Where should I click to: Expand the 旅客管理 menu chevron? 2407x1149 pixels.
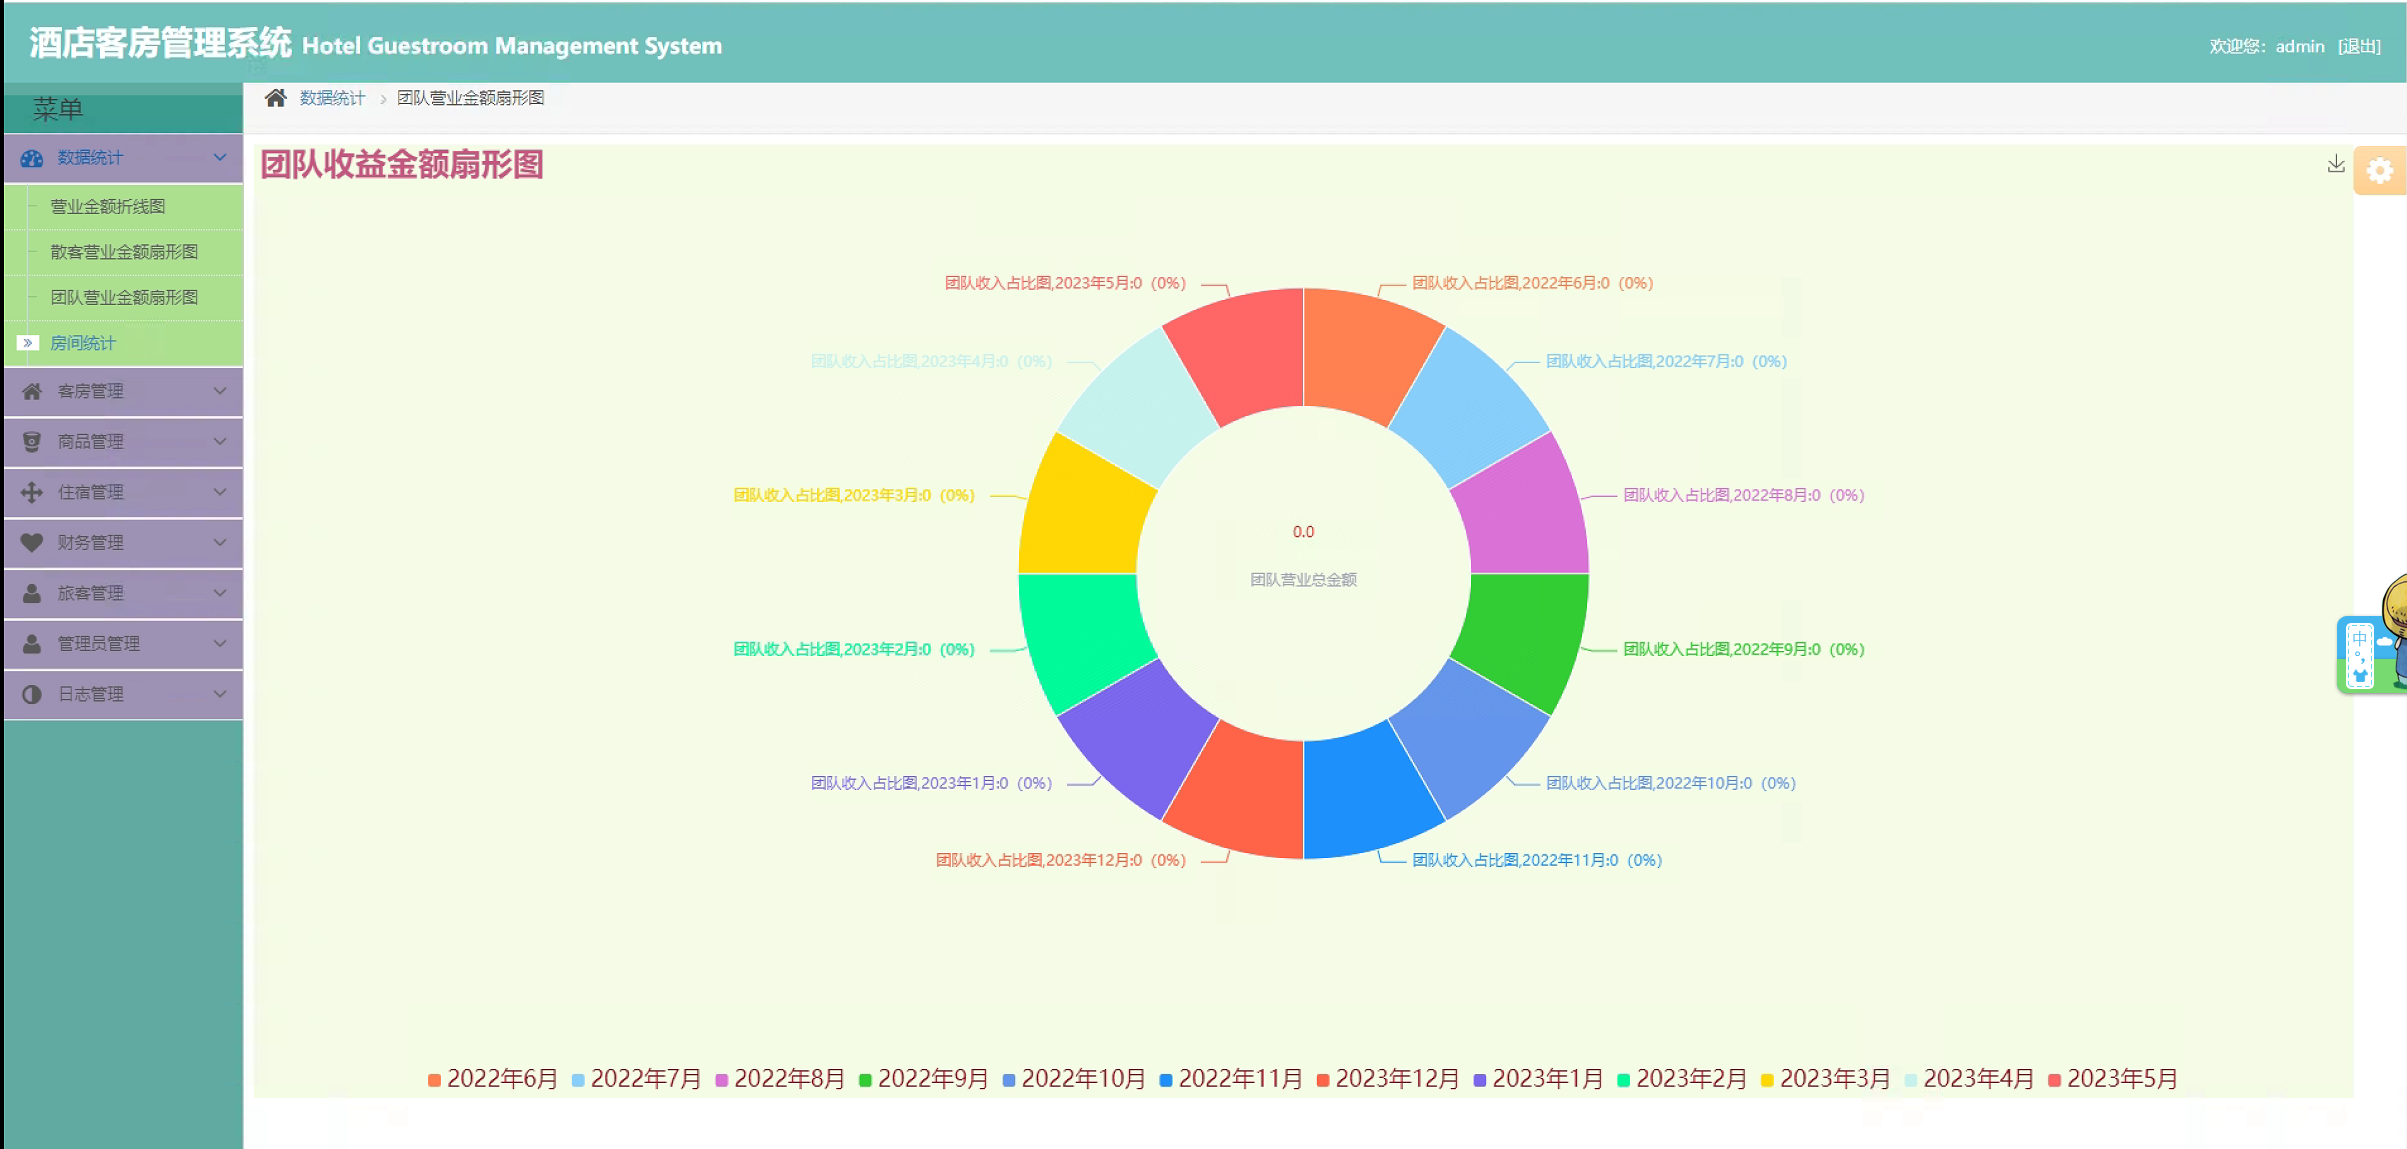pyautogui.click(x=220, y=593)
